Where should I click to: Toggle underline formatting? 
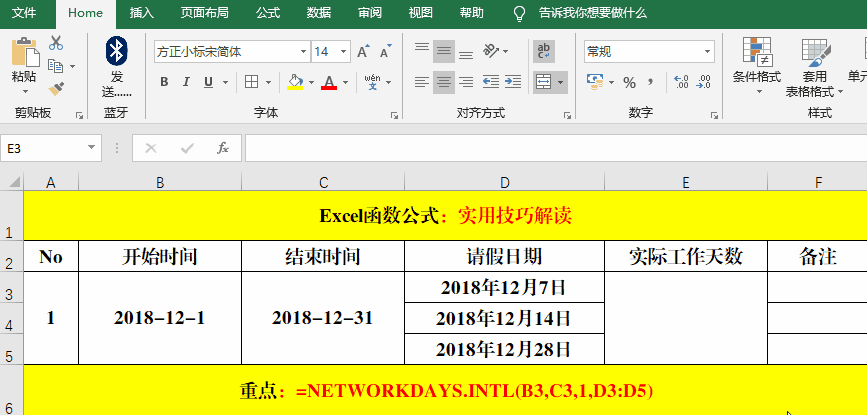click(x=208, y=82)
